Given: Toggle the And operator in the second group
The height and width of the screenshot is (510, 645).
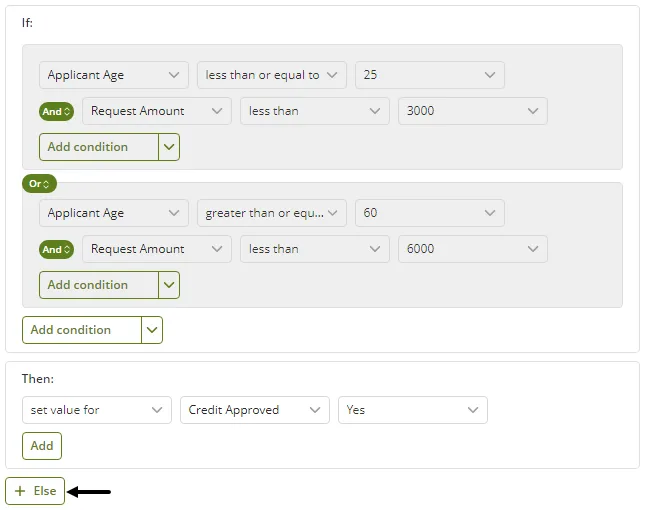Looking at the screenshot, I should click(56, 250).
